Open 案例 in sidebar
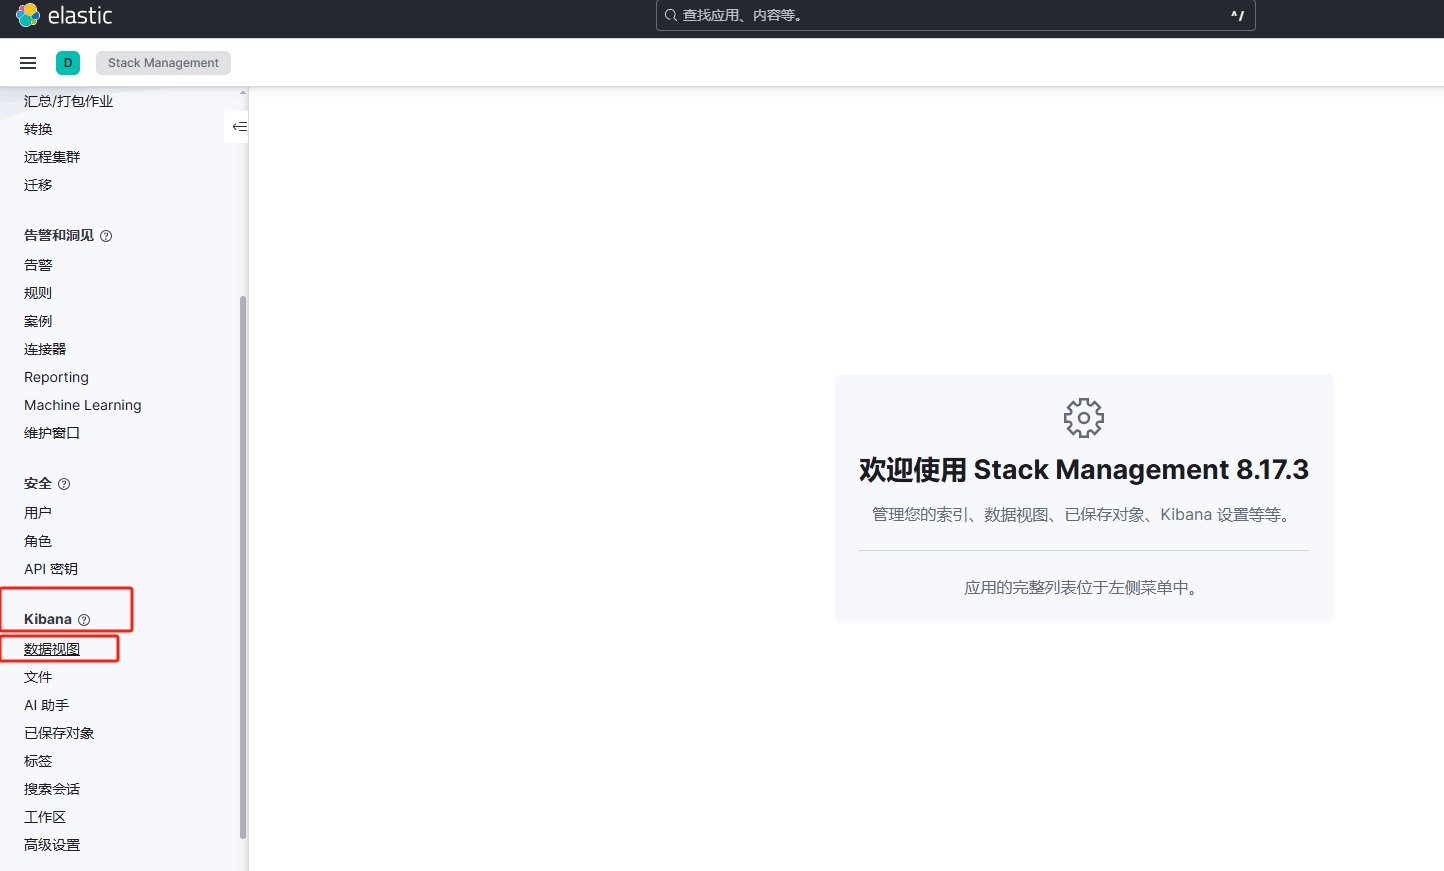 (x=38, y=321)
